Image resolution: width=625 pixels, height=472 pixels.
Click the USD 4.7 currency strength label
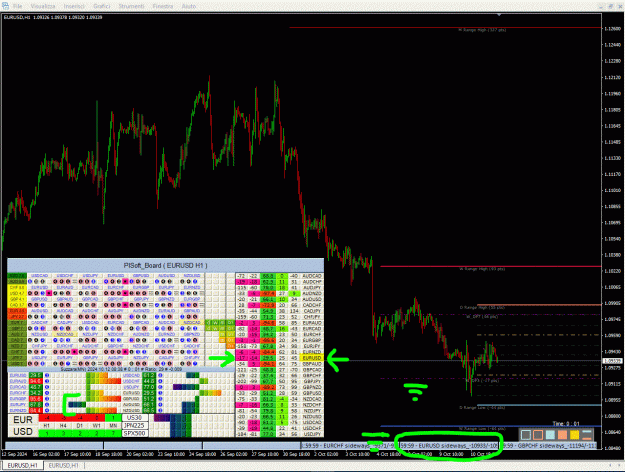(17, 293)
